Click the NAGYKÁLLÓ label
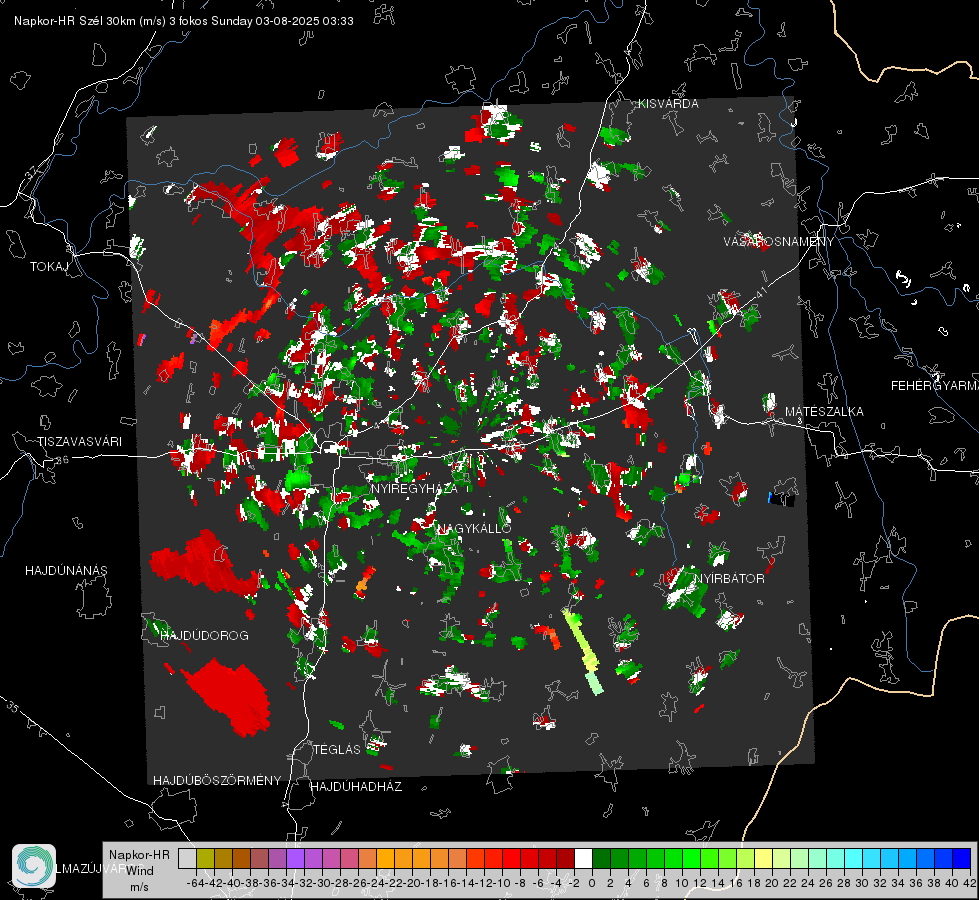Viewport: 979px width, 900px height. [x=474, y=528]
